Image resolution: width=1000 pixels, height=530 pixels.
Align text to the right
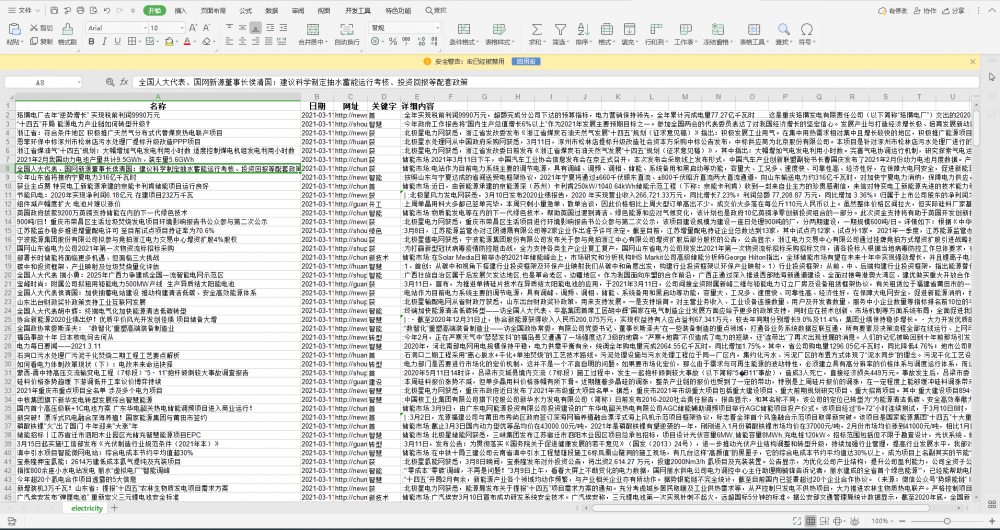(256, 42)
